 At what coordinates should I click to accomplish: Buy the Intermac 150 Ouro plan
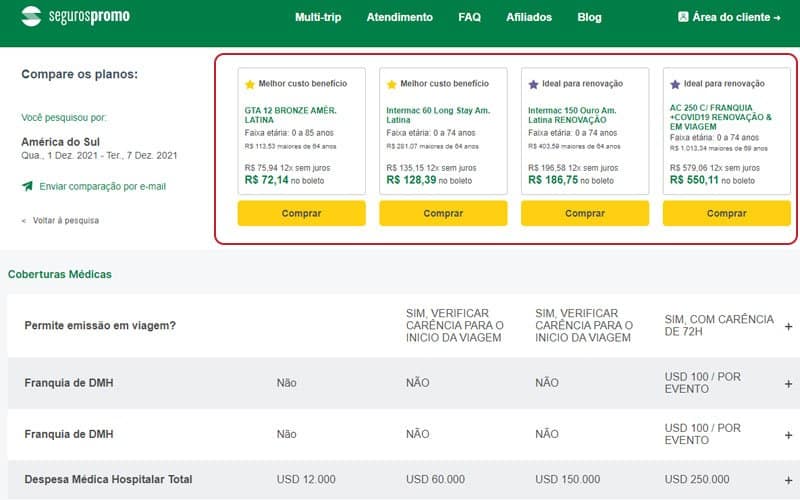[585, 213]
